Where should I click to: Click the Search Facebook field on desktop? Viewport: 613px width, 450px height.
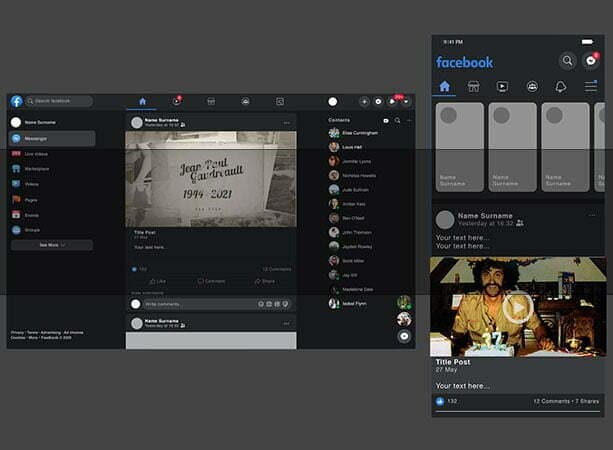[x=59, y=101]
